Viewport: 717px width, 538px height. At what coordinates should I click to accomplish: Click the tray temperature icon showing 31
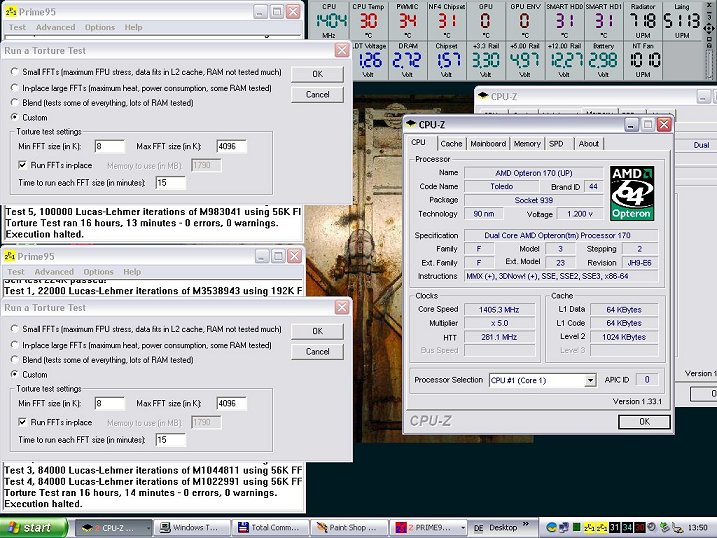[x=614, y=527]
